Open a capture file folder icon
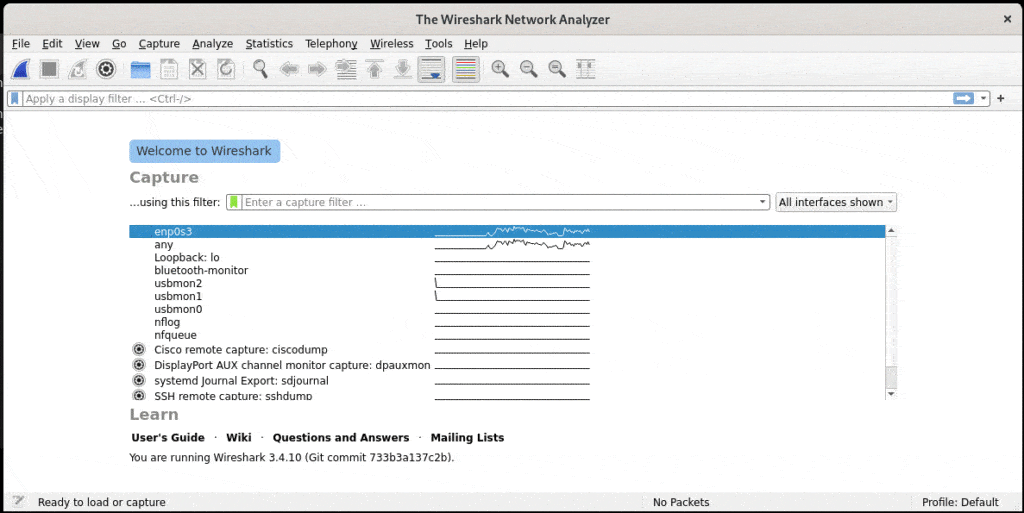Viewport: 1024px width, 513px height. pos(140,69)
